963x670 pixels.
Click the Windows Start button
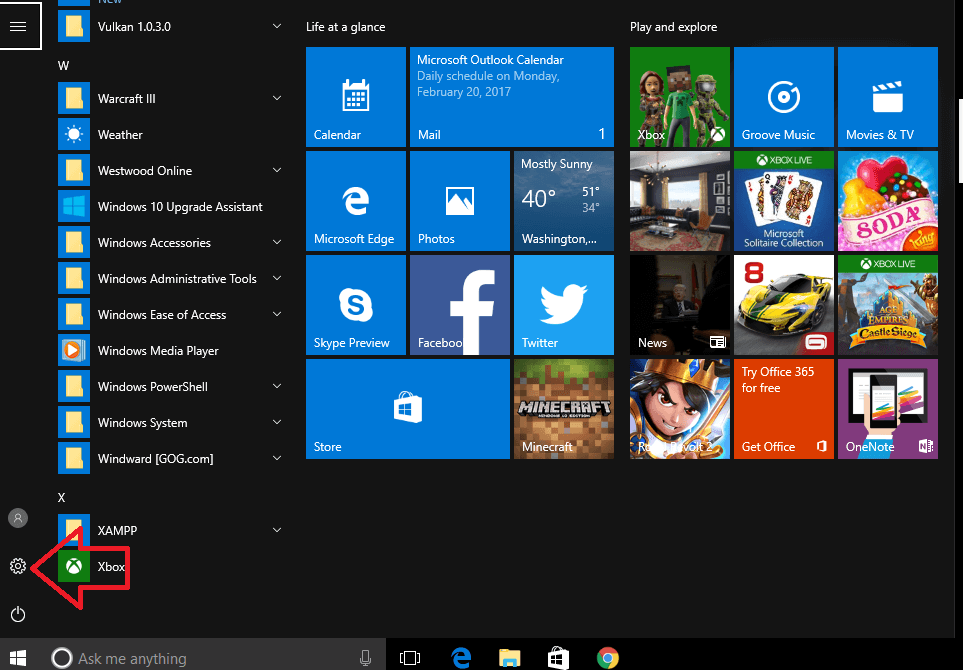[18, 658]
